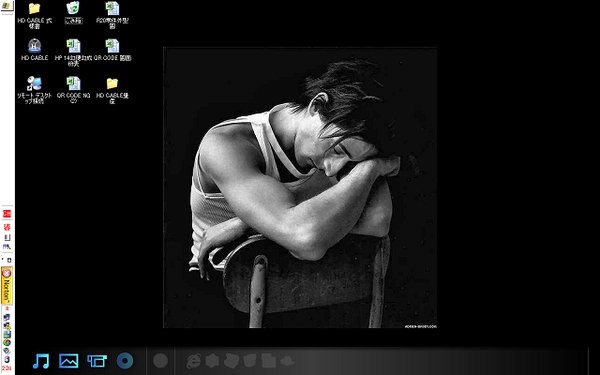This screenshot has height=375, width=600.
Task: Click the Norton toolbar on taskbar
Action: (7, 285)
